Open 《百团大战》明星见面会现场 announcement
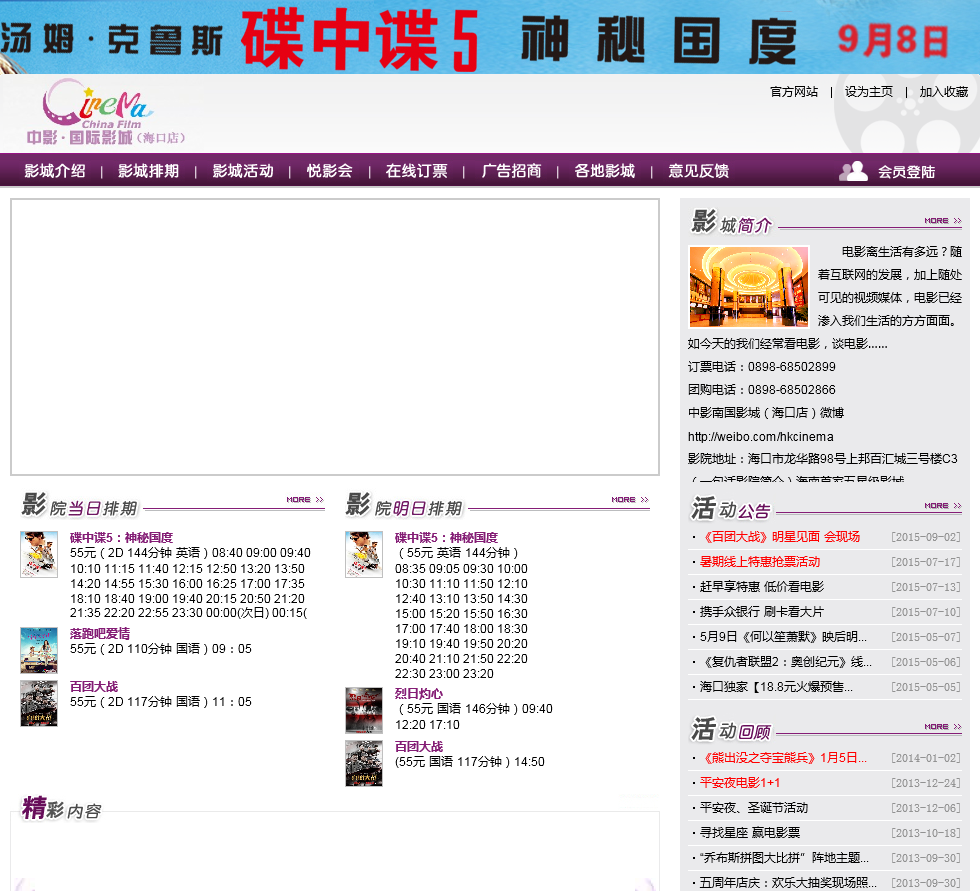The width and height of the screenshot is (980, 891). (780, 537)
